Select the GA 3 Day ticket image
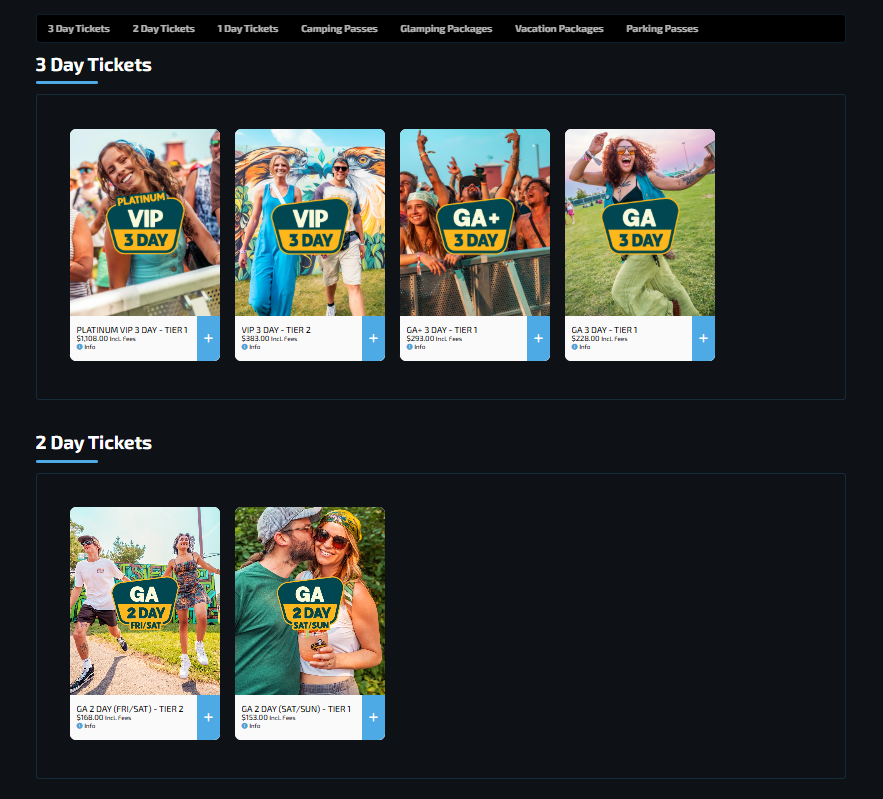The image size is (883, 799). pos(640,223)
